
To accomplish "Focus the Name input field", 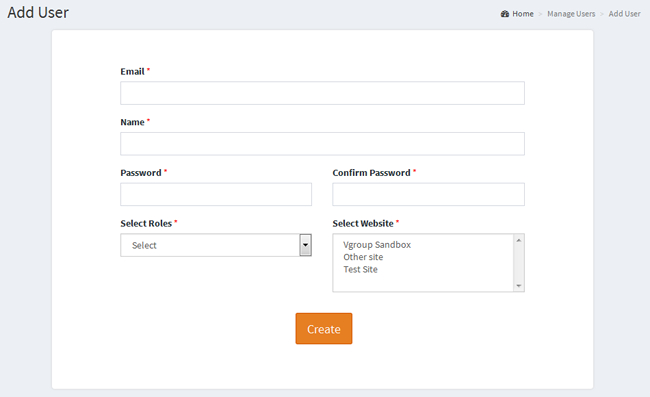I will tap(322, 144).
